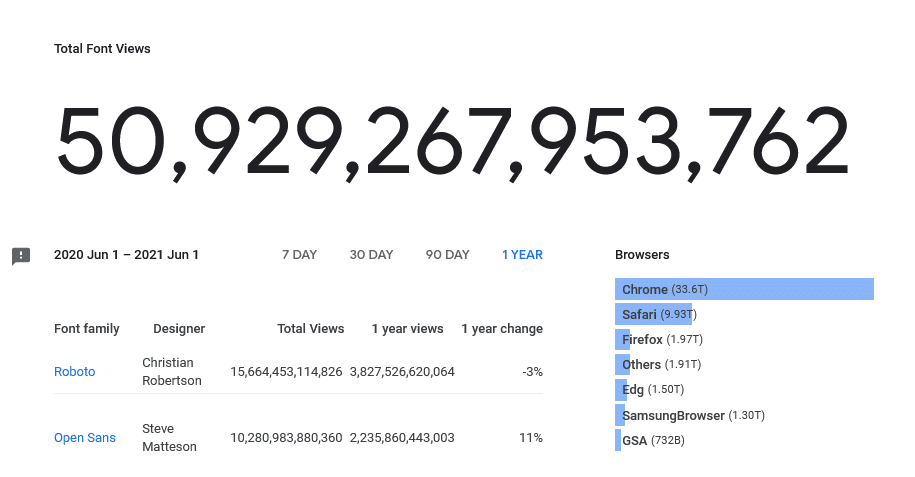Sort by 1 year change column

502,329
